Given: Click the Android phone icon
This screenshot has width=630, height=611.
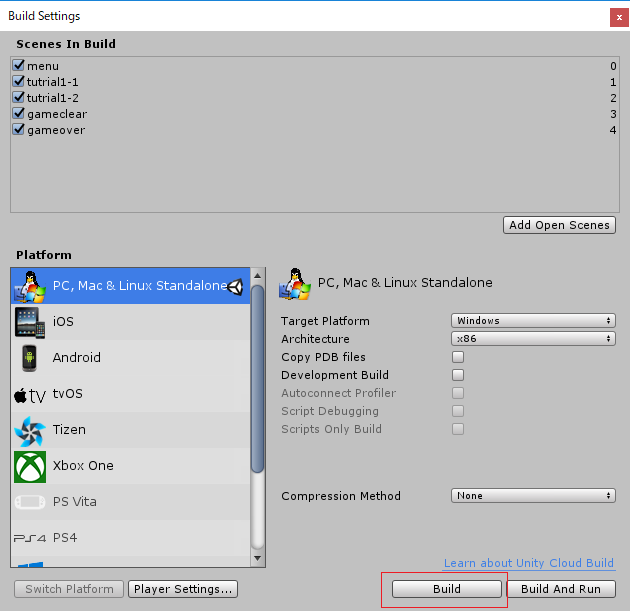Looking at the screenshot, I should tap(29, 358).
